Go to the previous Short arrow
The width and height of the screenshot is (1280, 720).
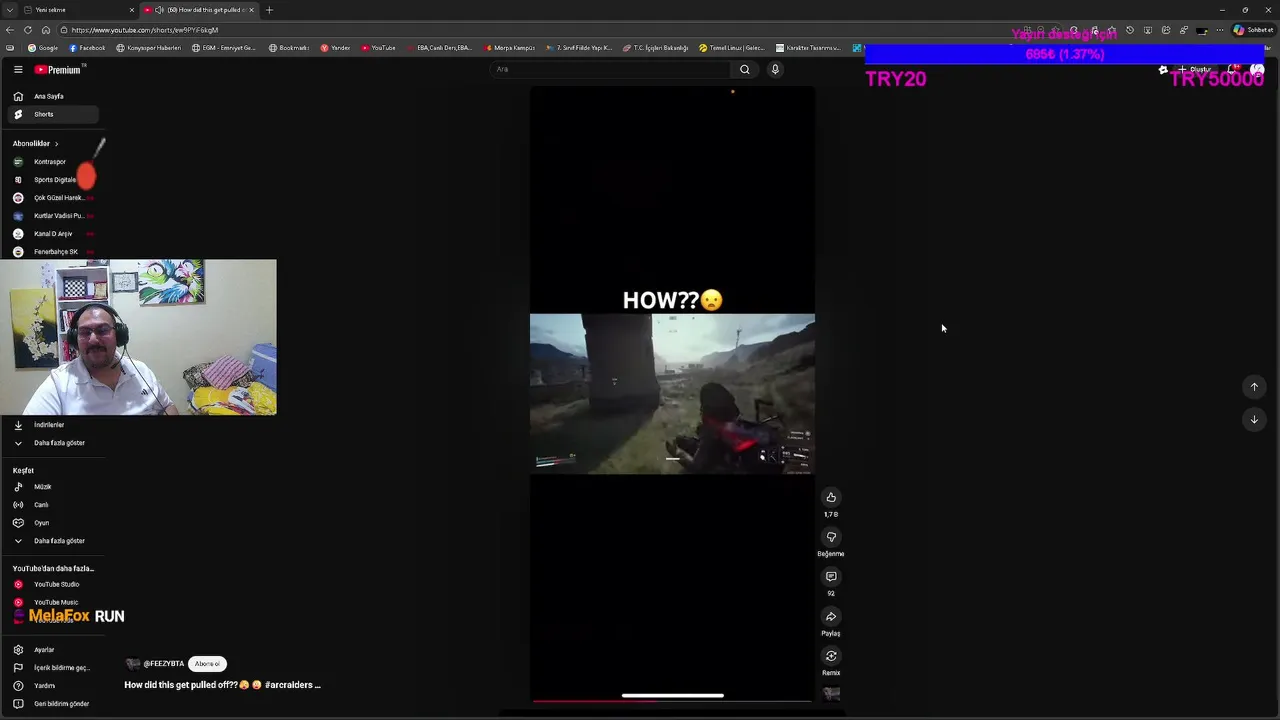pos(1254,387)
